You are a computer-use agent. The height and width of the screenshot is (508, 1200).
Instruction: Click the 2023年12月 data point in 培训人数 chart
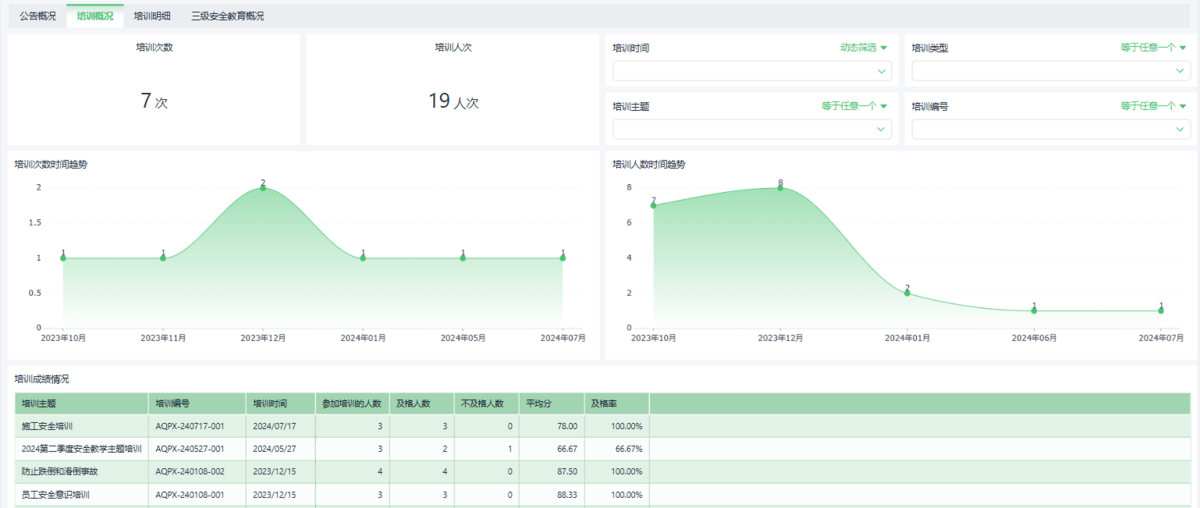(780, 187)
